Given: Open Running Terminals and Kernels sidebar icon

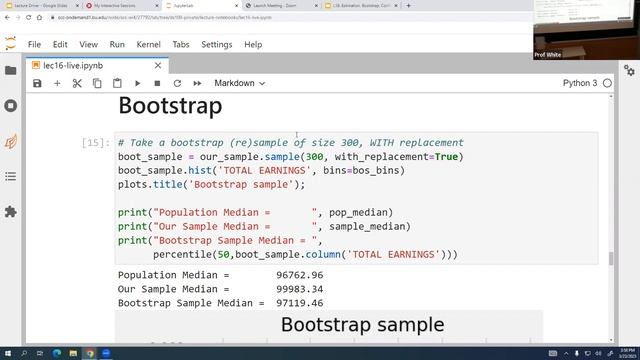Looking at the screenshot, I should coord(11,106).
